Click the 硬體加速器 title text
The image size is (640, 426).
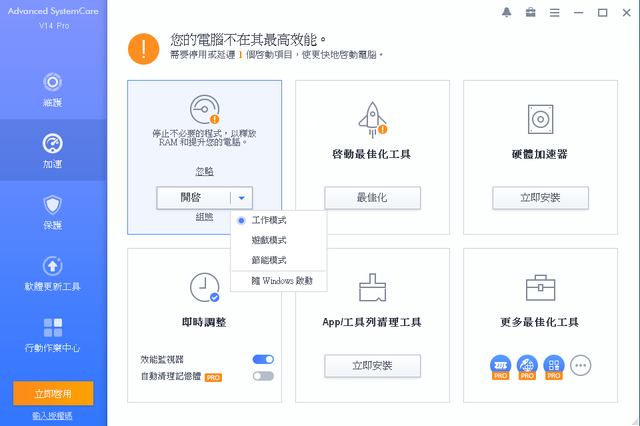[x=540, y=154]
